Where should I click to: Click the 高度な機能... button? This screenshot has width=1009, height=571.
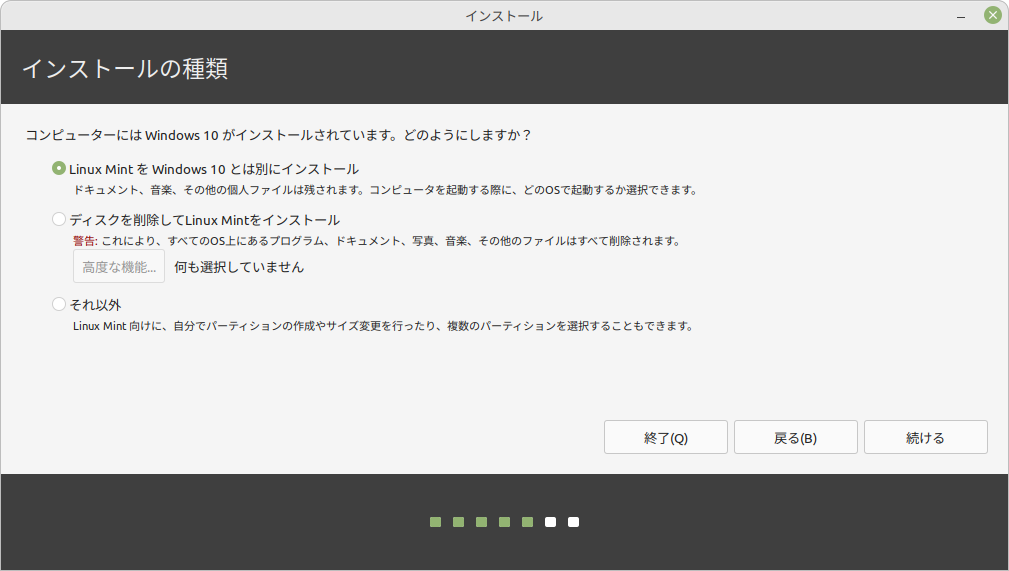119,267
